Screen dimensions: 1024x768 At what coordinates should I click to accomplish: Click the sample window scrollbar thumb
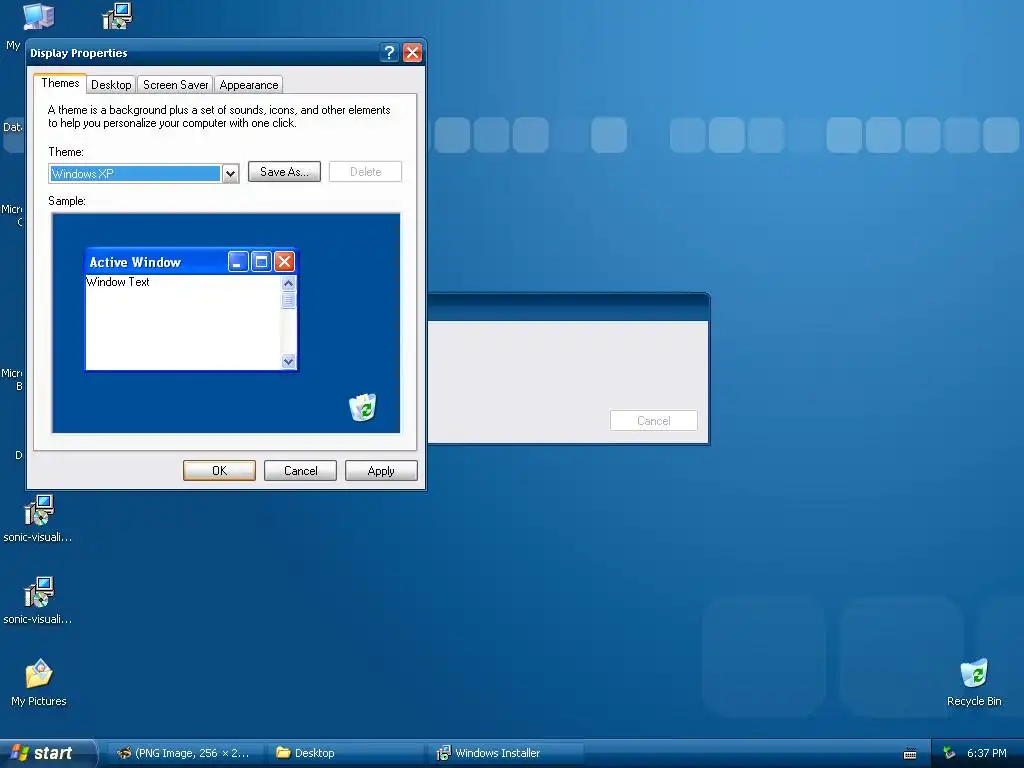[288, 300]
